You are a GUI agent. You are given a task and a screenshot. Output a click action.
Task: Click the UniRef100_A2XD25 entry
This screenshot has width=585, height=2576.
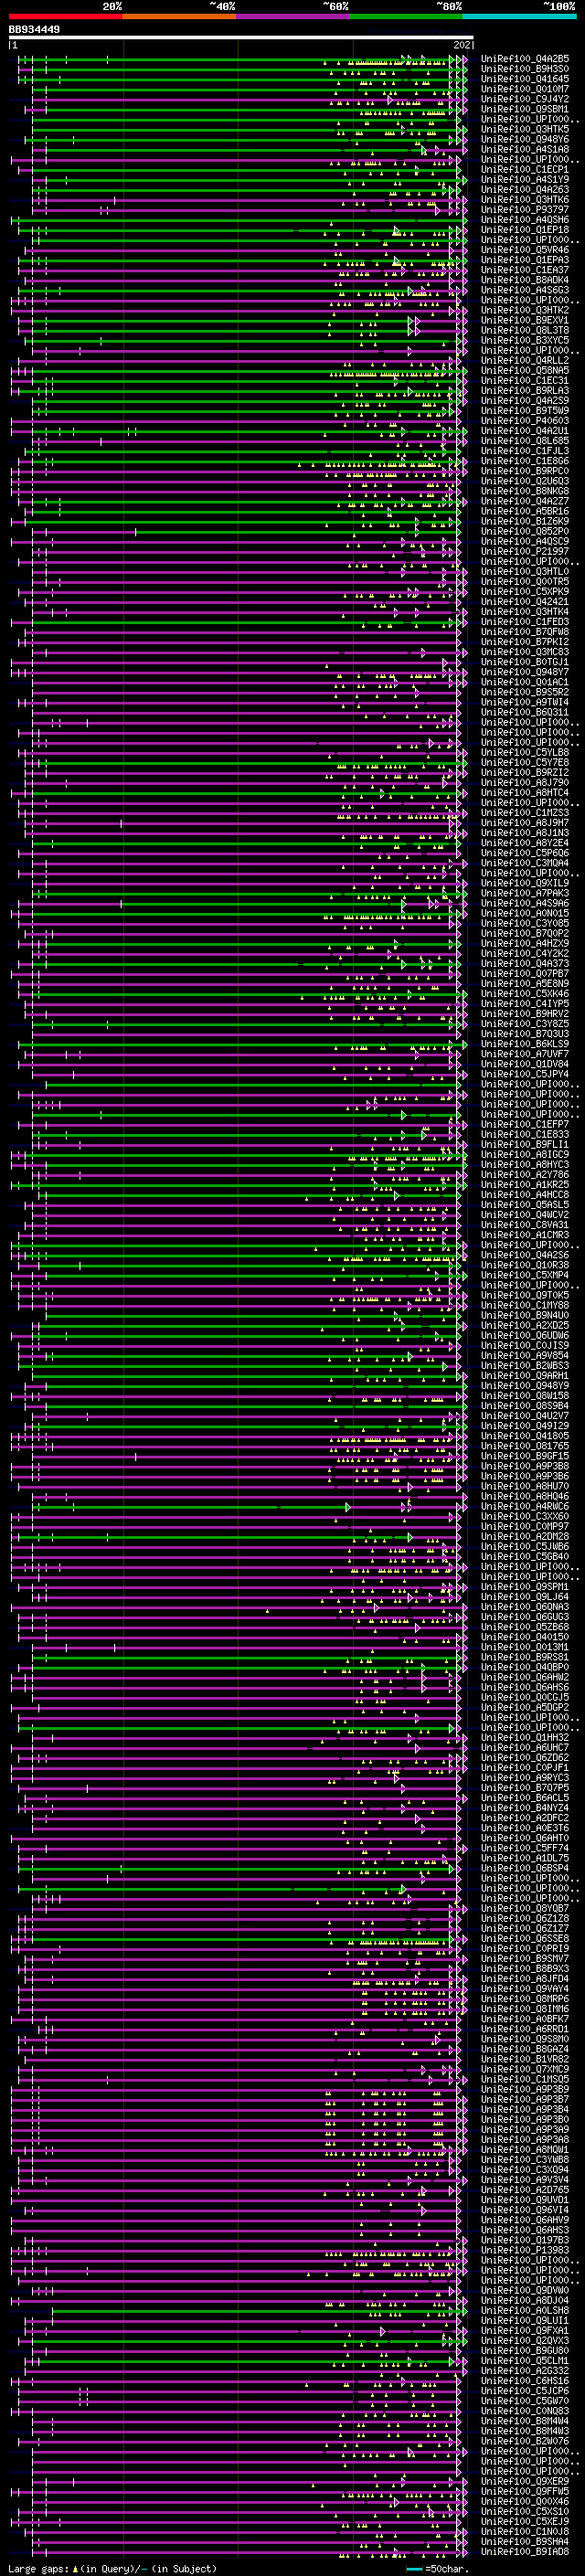click(x=525, y=1325)
